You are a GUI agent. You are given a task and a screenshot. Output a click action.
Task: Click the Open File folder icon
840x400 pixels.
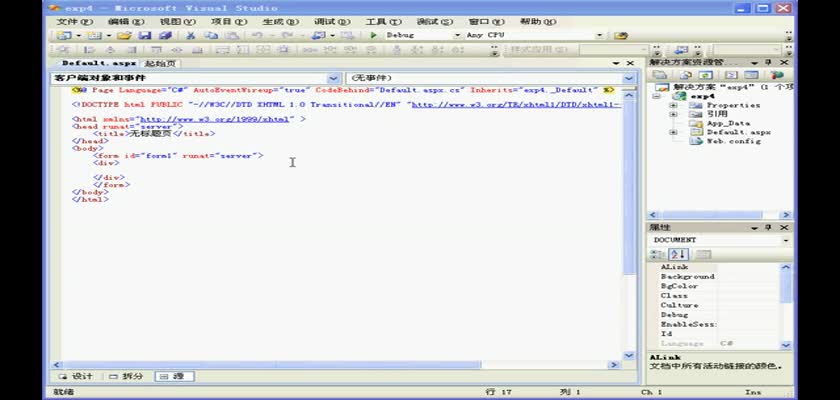(x=123, y=35)
